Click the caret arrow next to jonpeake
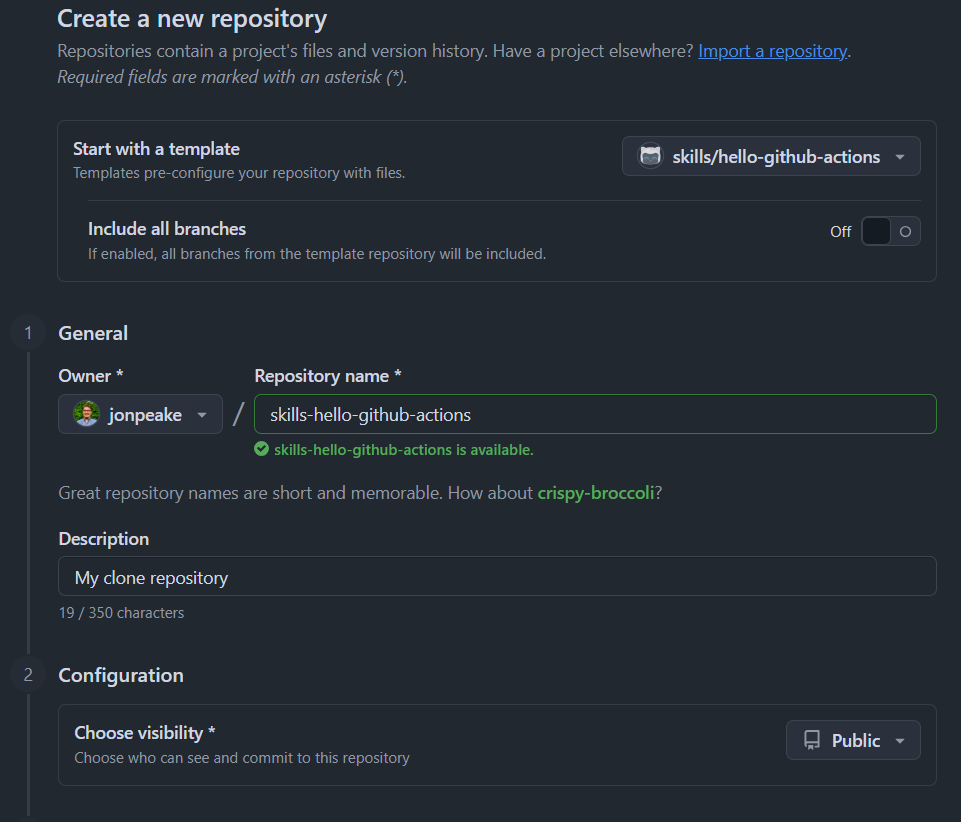961x822 pixels. click(x=202, y=415)
